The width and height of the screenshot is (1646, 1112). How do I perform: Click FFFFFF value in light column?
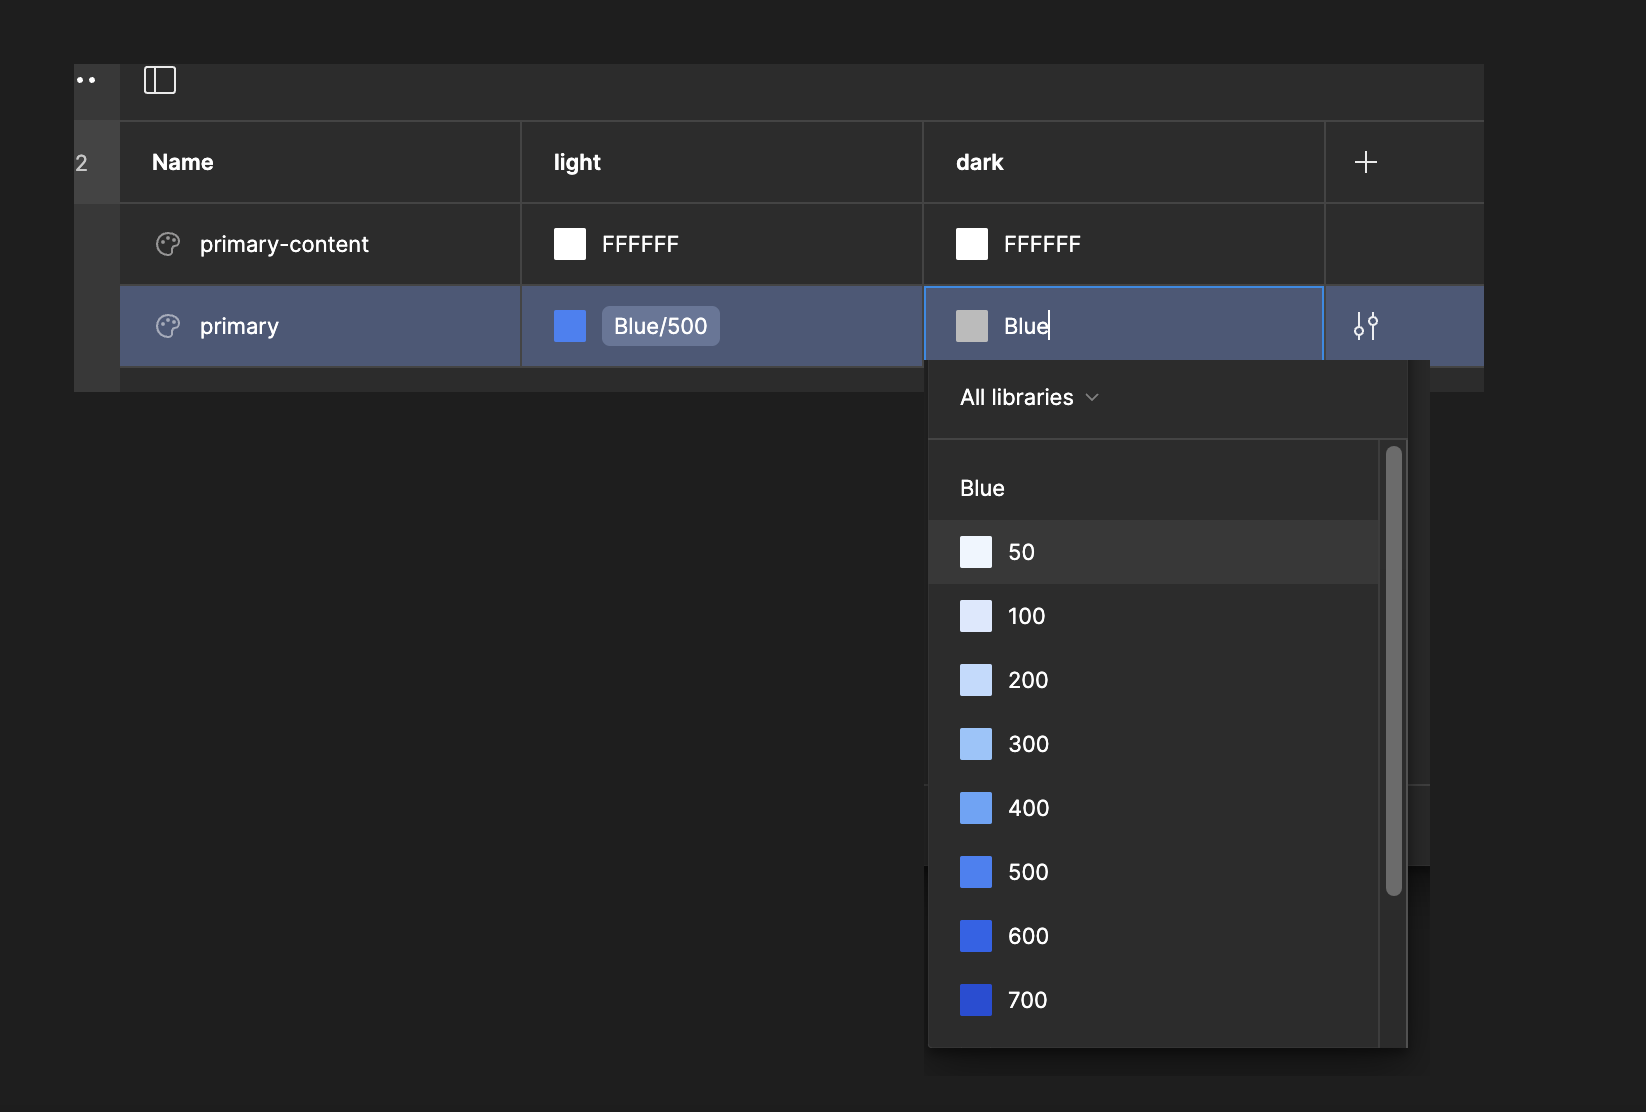click(x=640, y=244)
